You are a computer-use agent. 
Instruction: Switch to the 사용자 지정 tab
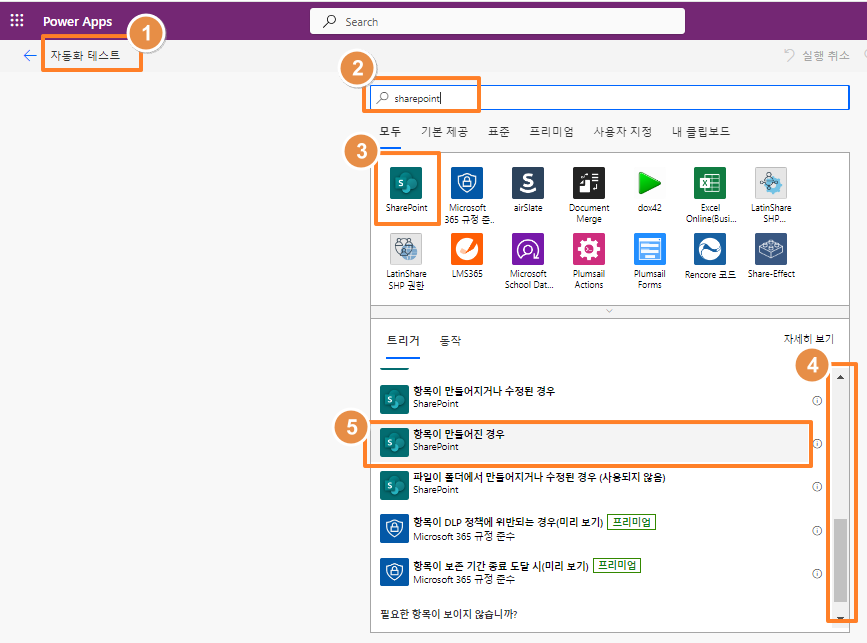point(623,132)
